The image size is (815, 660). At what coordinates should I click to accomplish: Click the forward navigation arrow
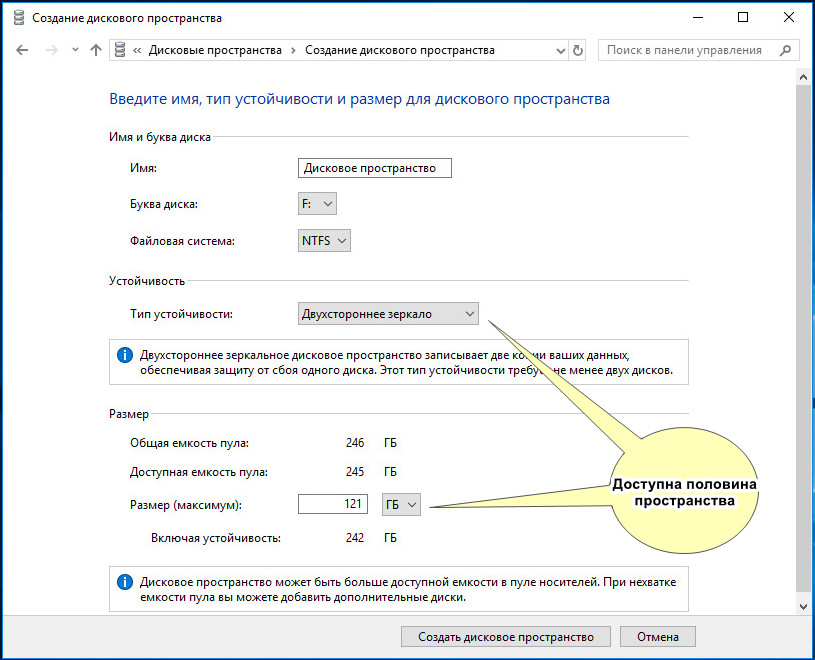pyautogui.click(x=51, y=50)
